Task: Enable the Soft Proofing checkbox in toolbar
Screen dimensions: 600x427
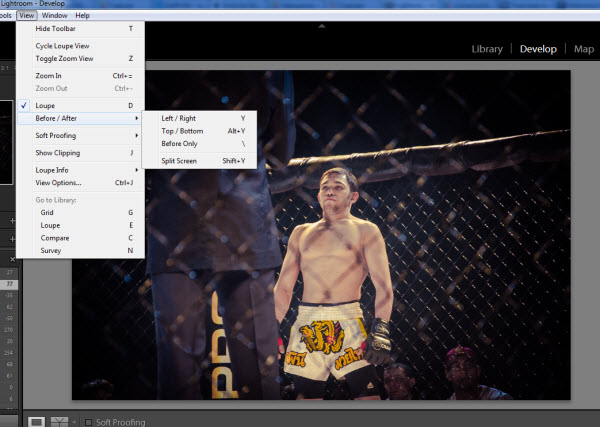Action: [88, 422]
